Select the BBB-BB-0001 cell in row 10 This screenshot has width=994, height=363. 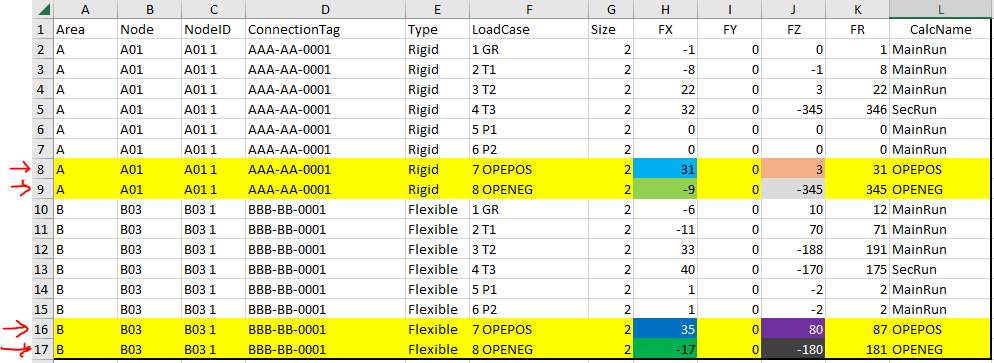[325, 209]
